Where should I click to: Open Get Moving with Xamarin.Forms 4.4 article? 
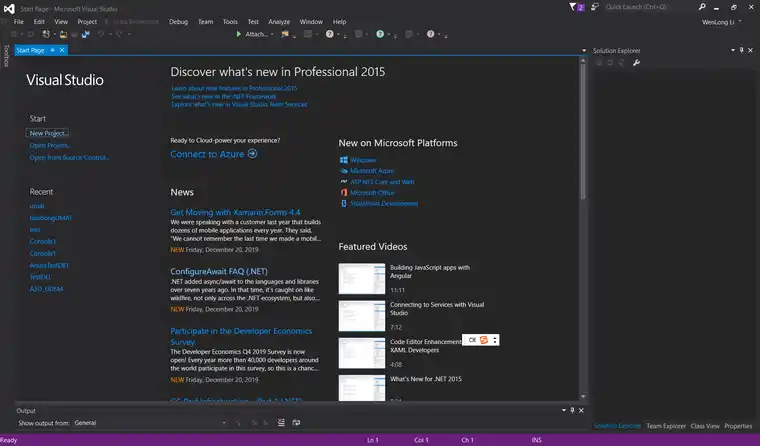(235, 212)
